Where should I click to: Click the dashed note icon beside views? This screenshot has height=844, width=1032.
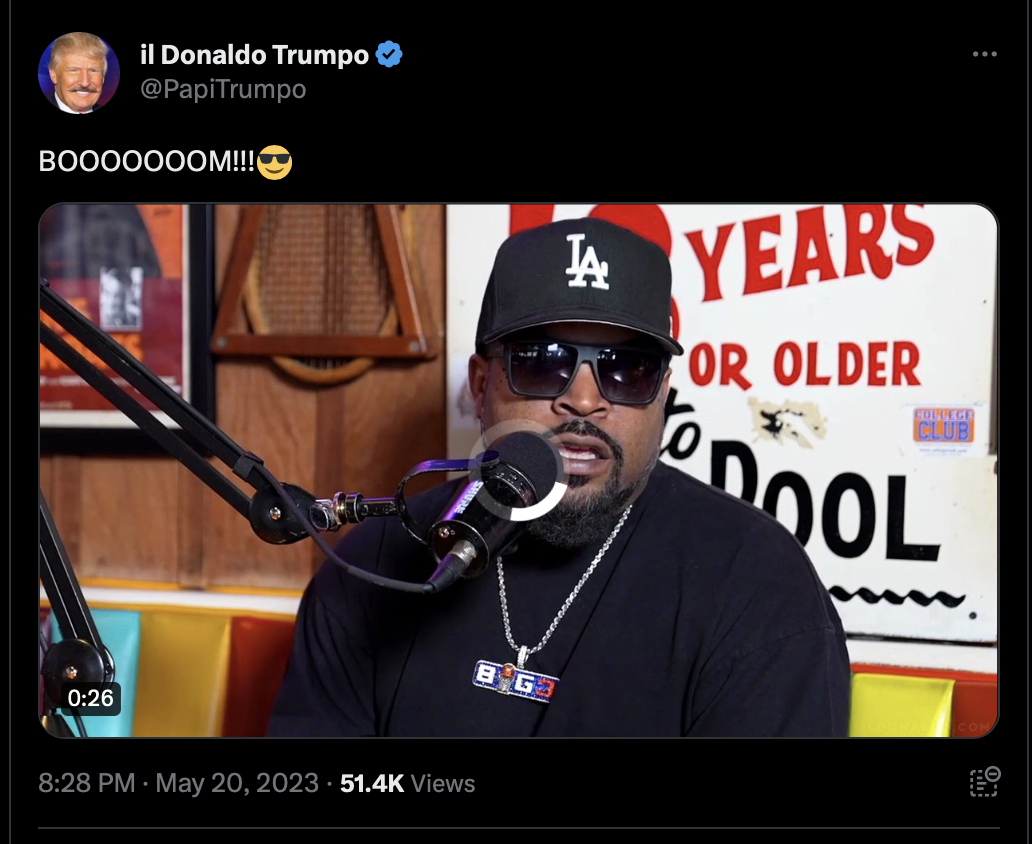[985, 782]
